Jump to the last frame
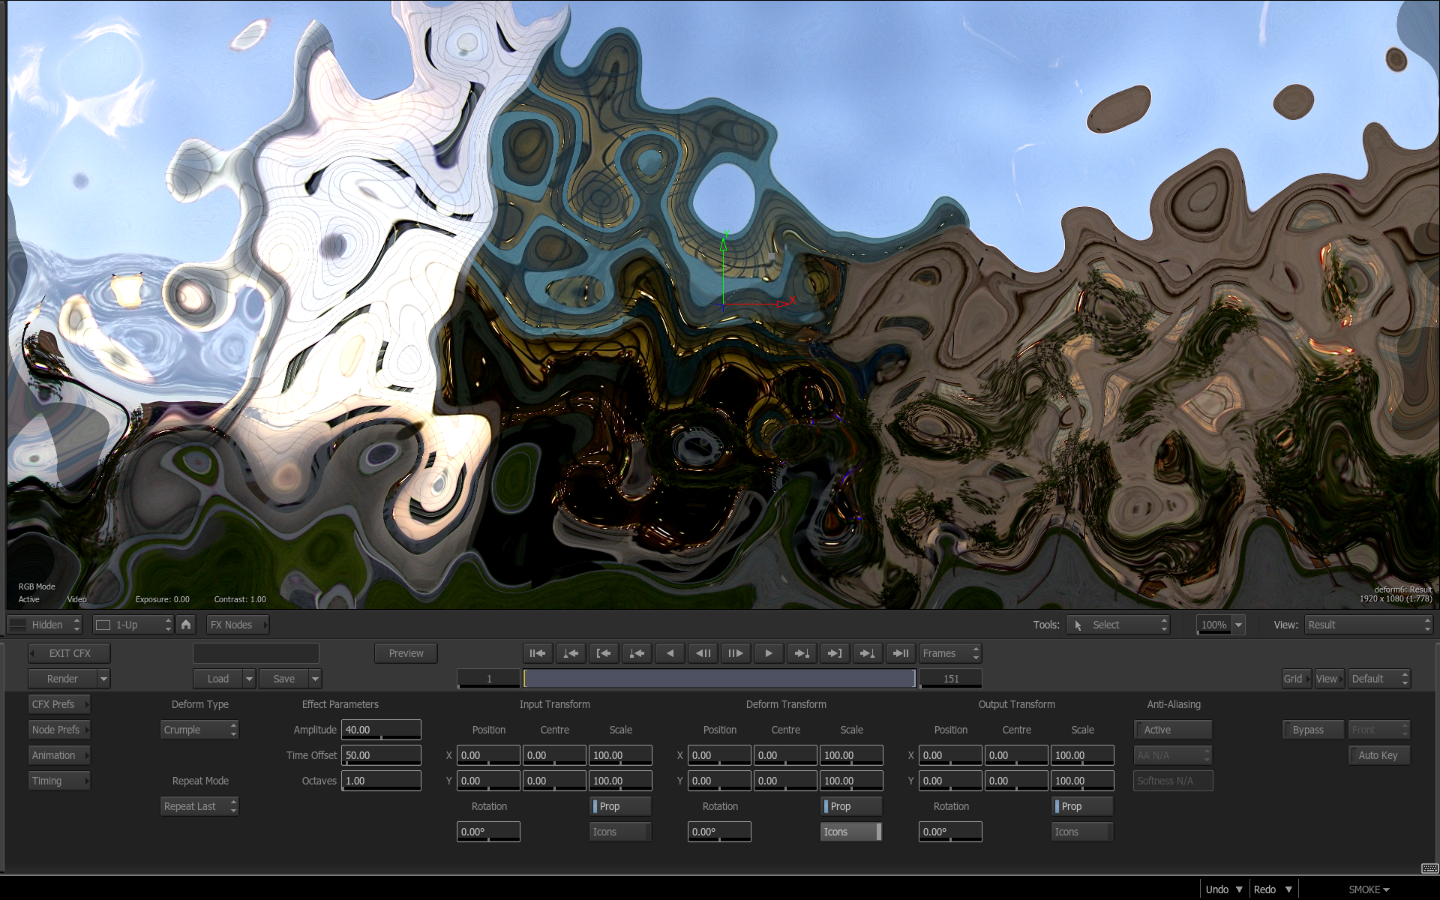Screen dimensions: 1440x900 (900, 654)
